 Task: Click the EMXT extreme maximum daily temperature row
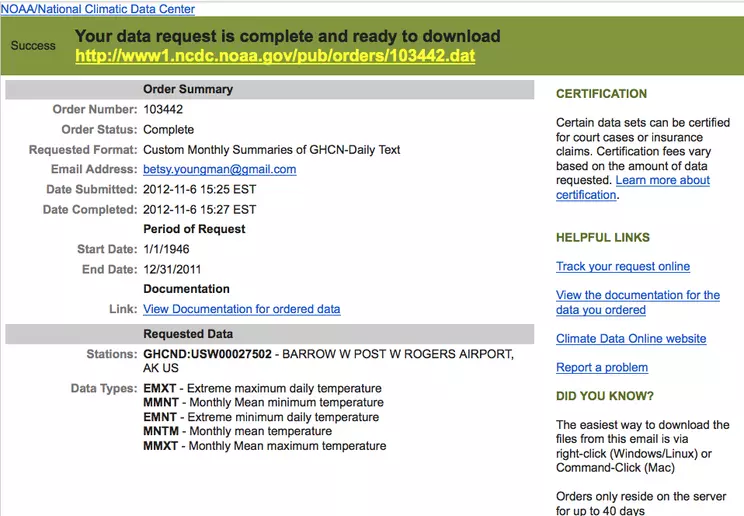point(262,388)
